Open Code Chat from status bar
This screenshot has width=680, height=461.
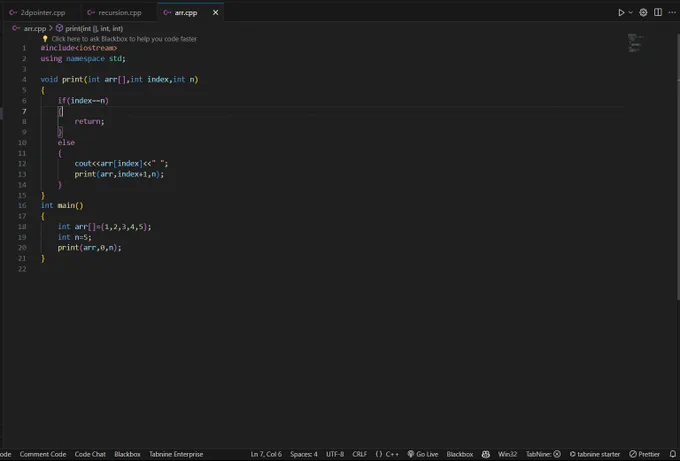pyautogui.click(x=90, y=454)
